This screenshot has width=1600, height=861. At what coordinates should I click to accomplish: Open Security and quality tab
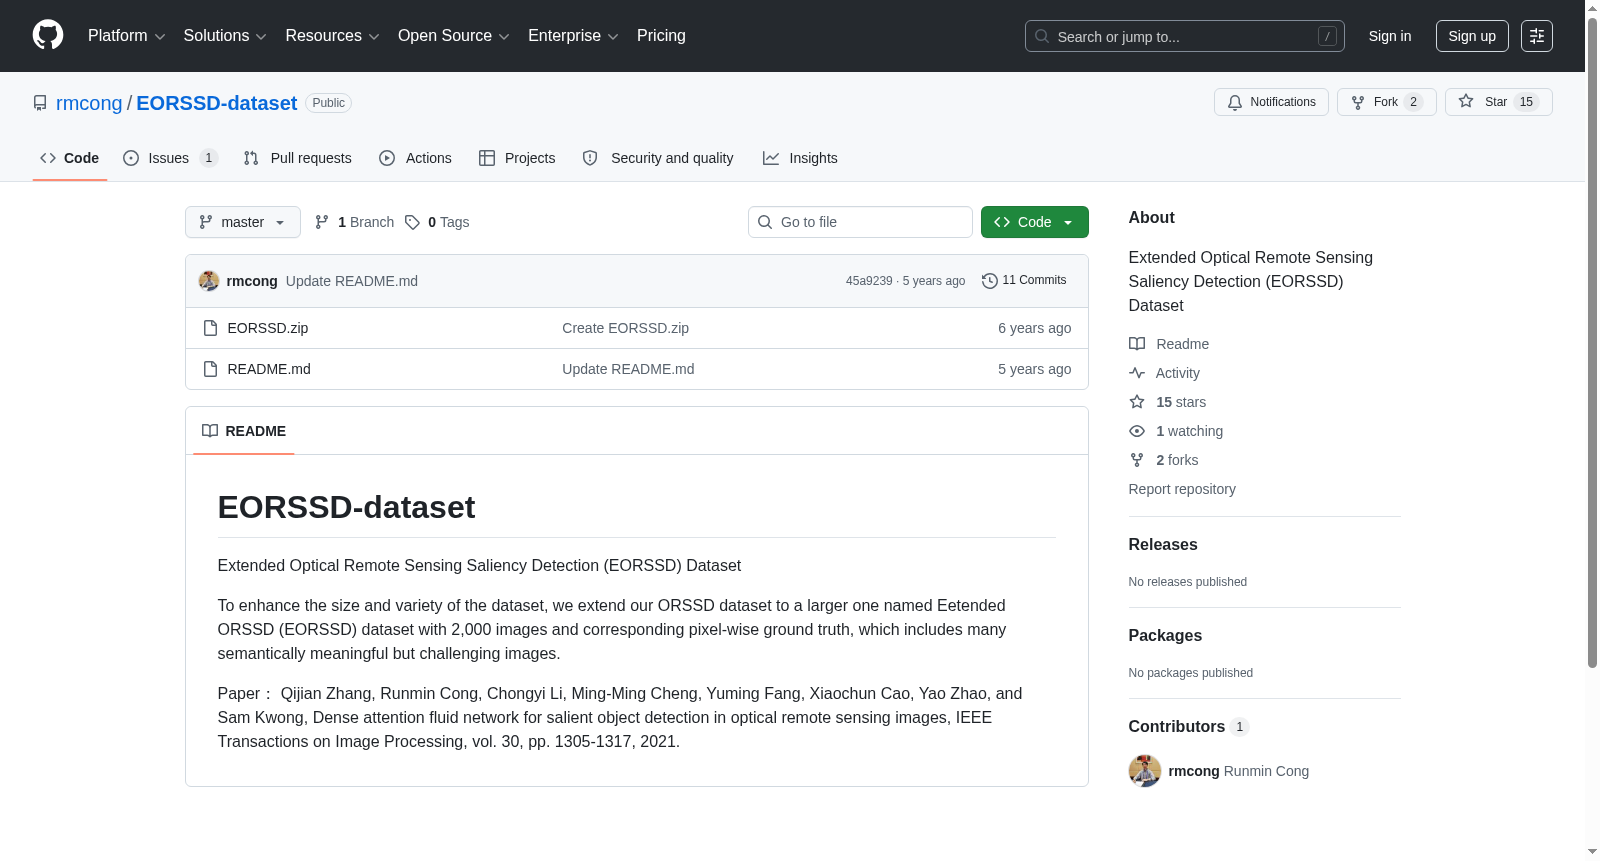[658, 158]
